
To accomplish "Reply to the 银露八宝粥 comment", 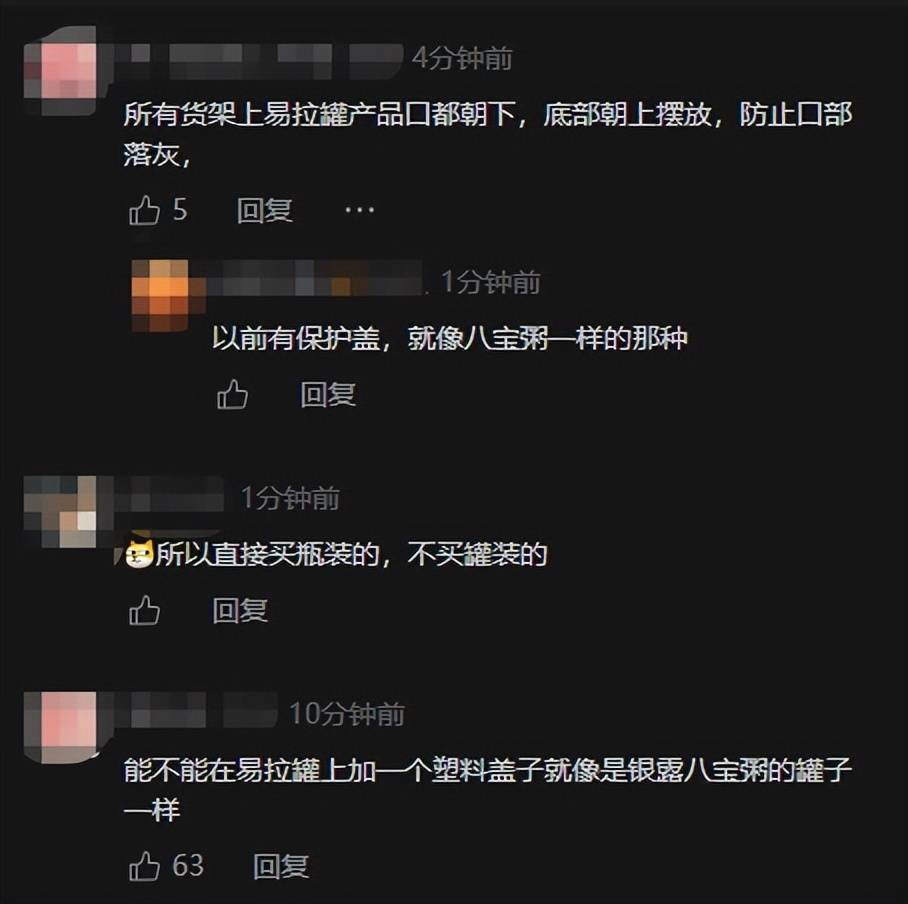I will [x=281, y=866].
